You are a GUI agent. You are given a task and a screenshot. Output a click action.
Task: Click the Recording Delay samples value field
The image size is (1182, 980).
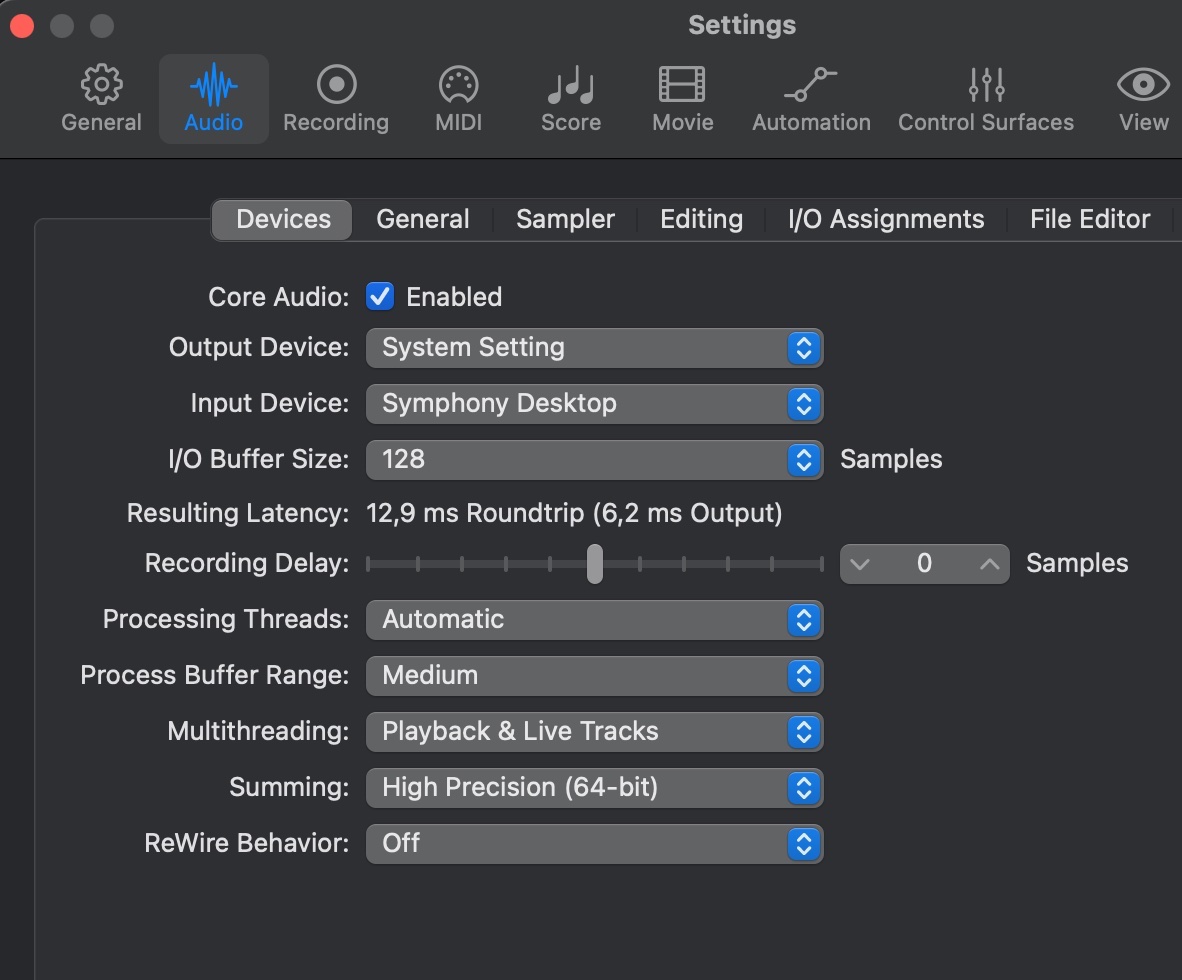[924, 564]
